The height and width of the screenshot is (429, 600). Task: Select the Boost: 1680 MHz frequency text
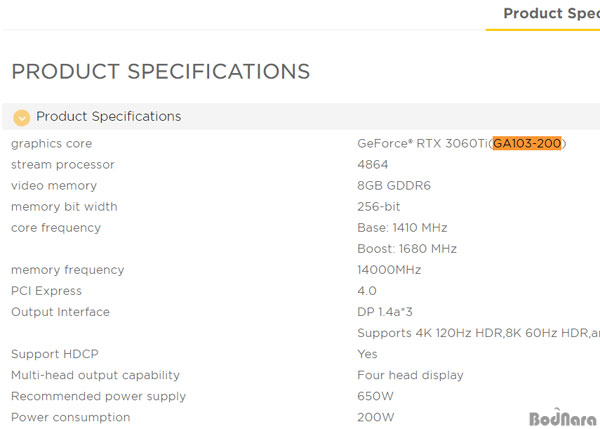tap(407, 249)
